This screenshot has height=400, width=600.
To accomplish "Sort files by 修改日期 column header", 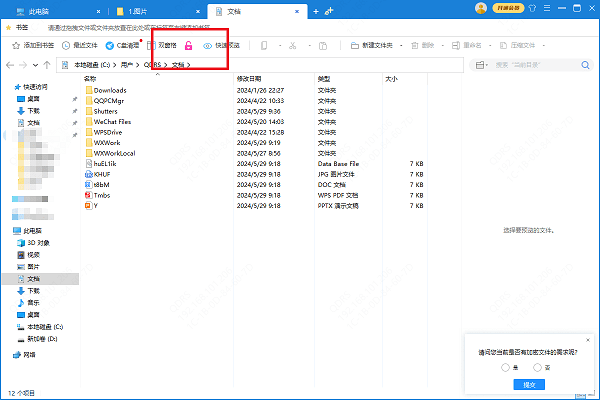I will tap(250, 78).
